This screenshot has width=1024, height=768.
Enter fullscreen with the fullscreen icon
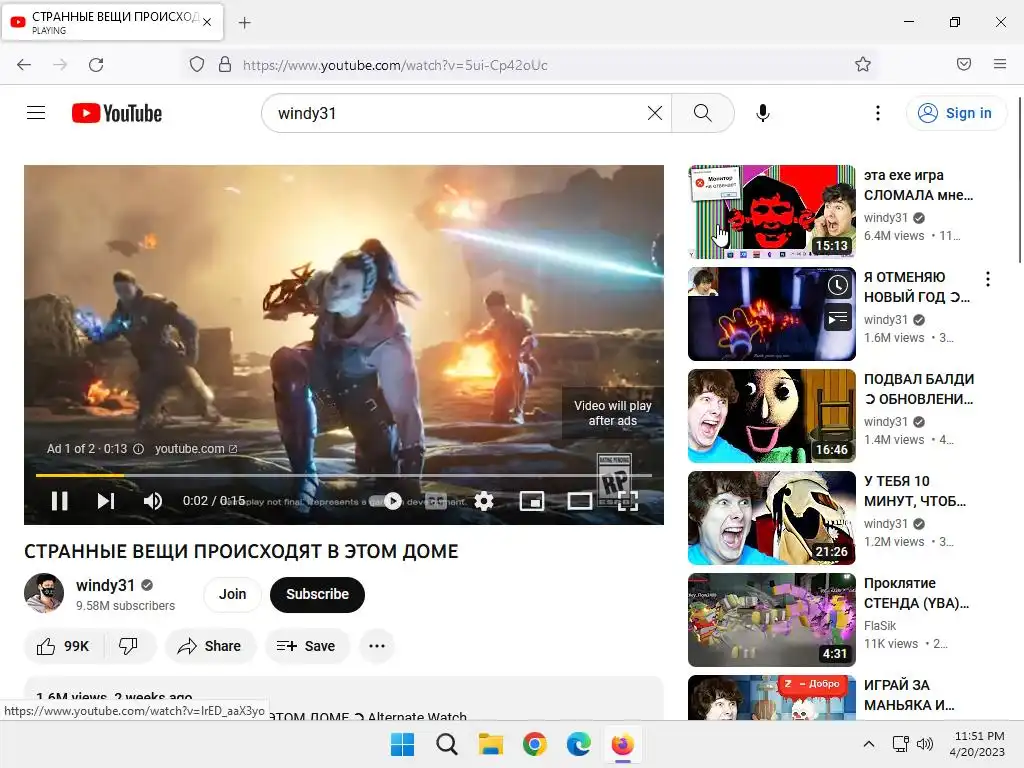pyautogui.click(x=628, y=501)
